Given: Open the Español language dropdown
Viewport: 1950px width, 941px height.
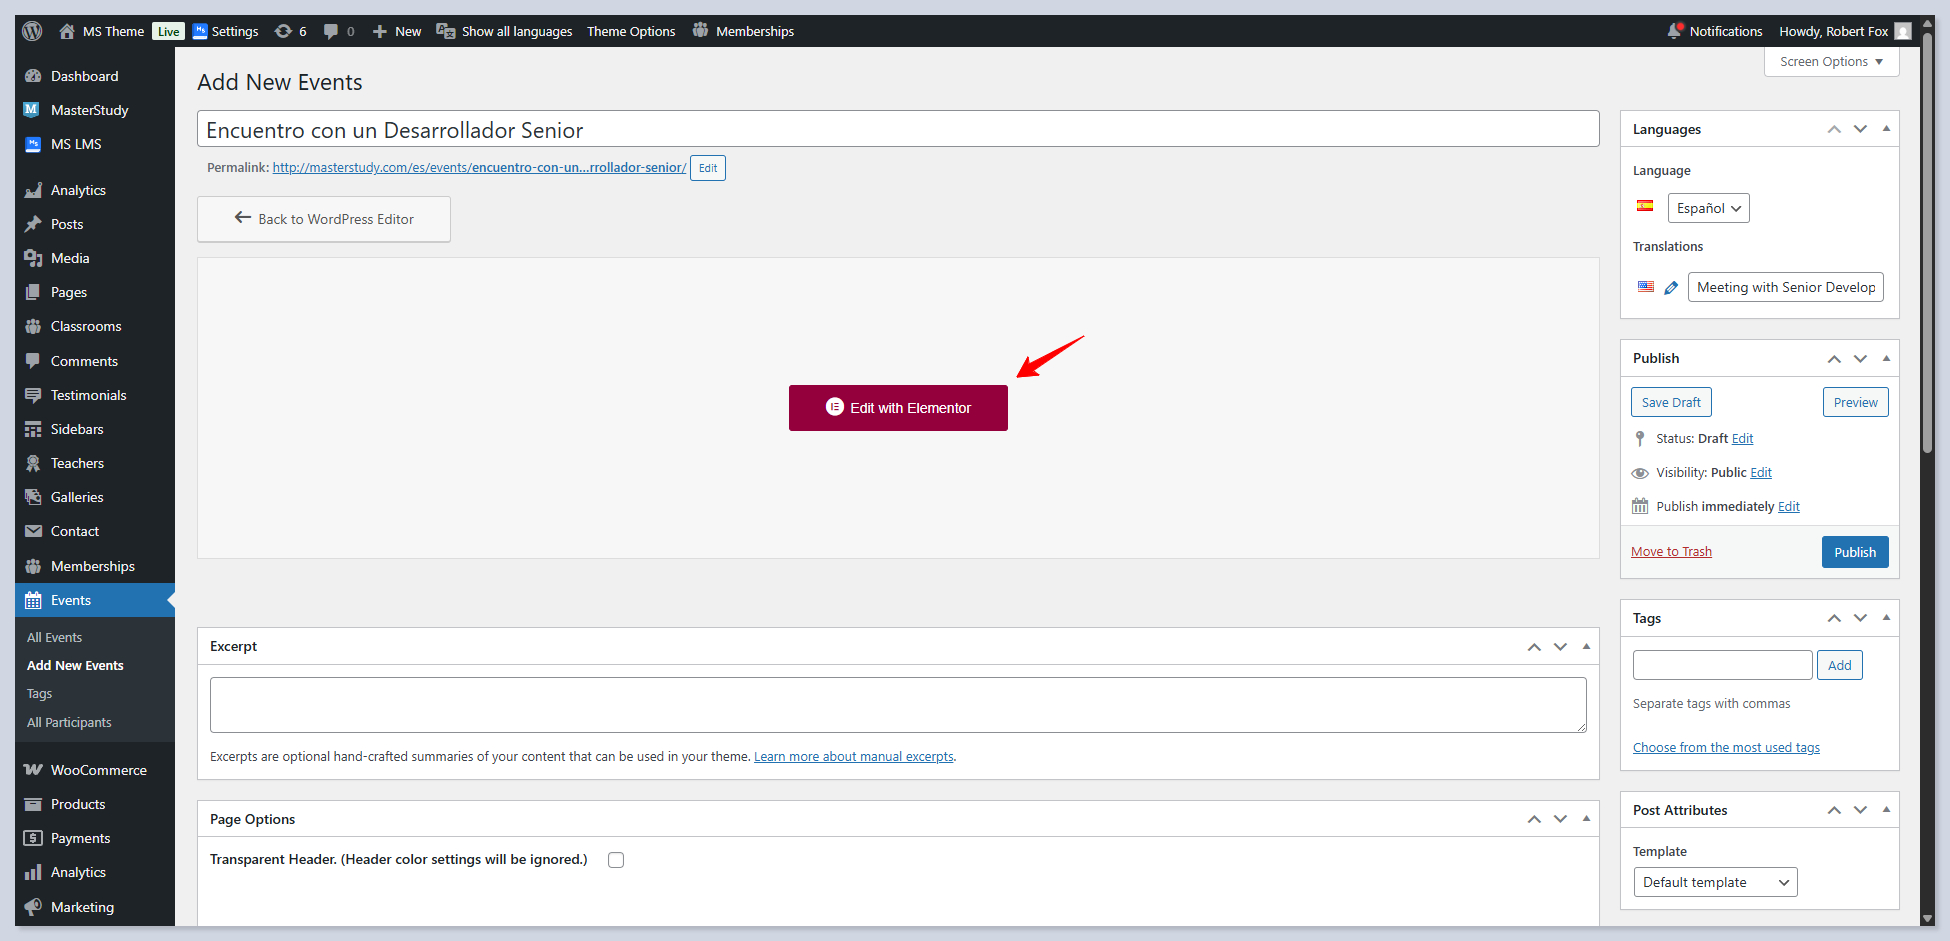Looking at the screenshot, I should (x=1708, y=208).
